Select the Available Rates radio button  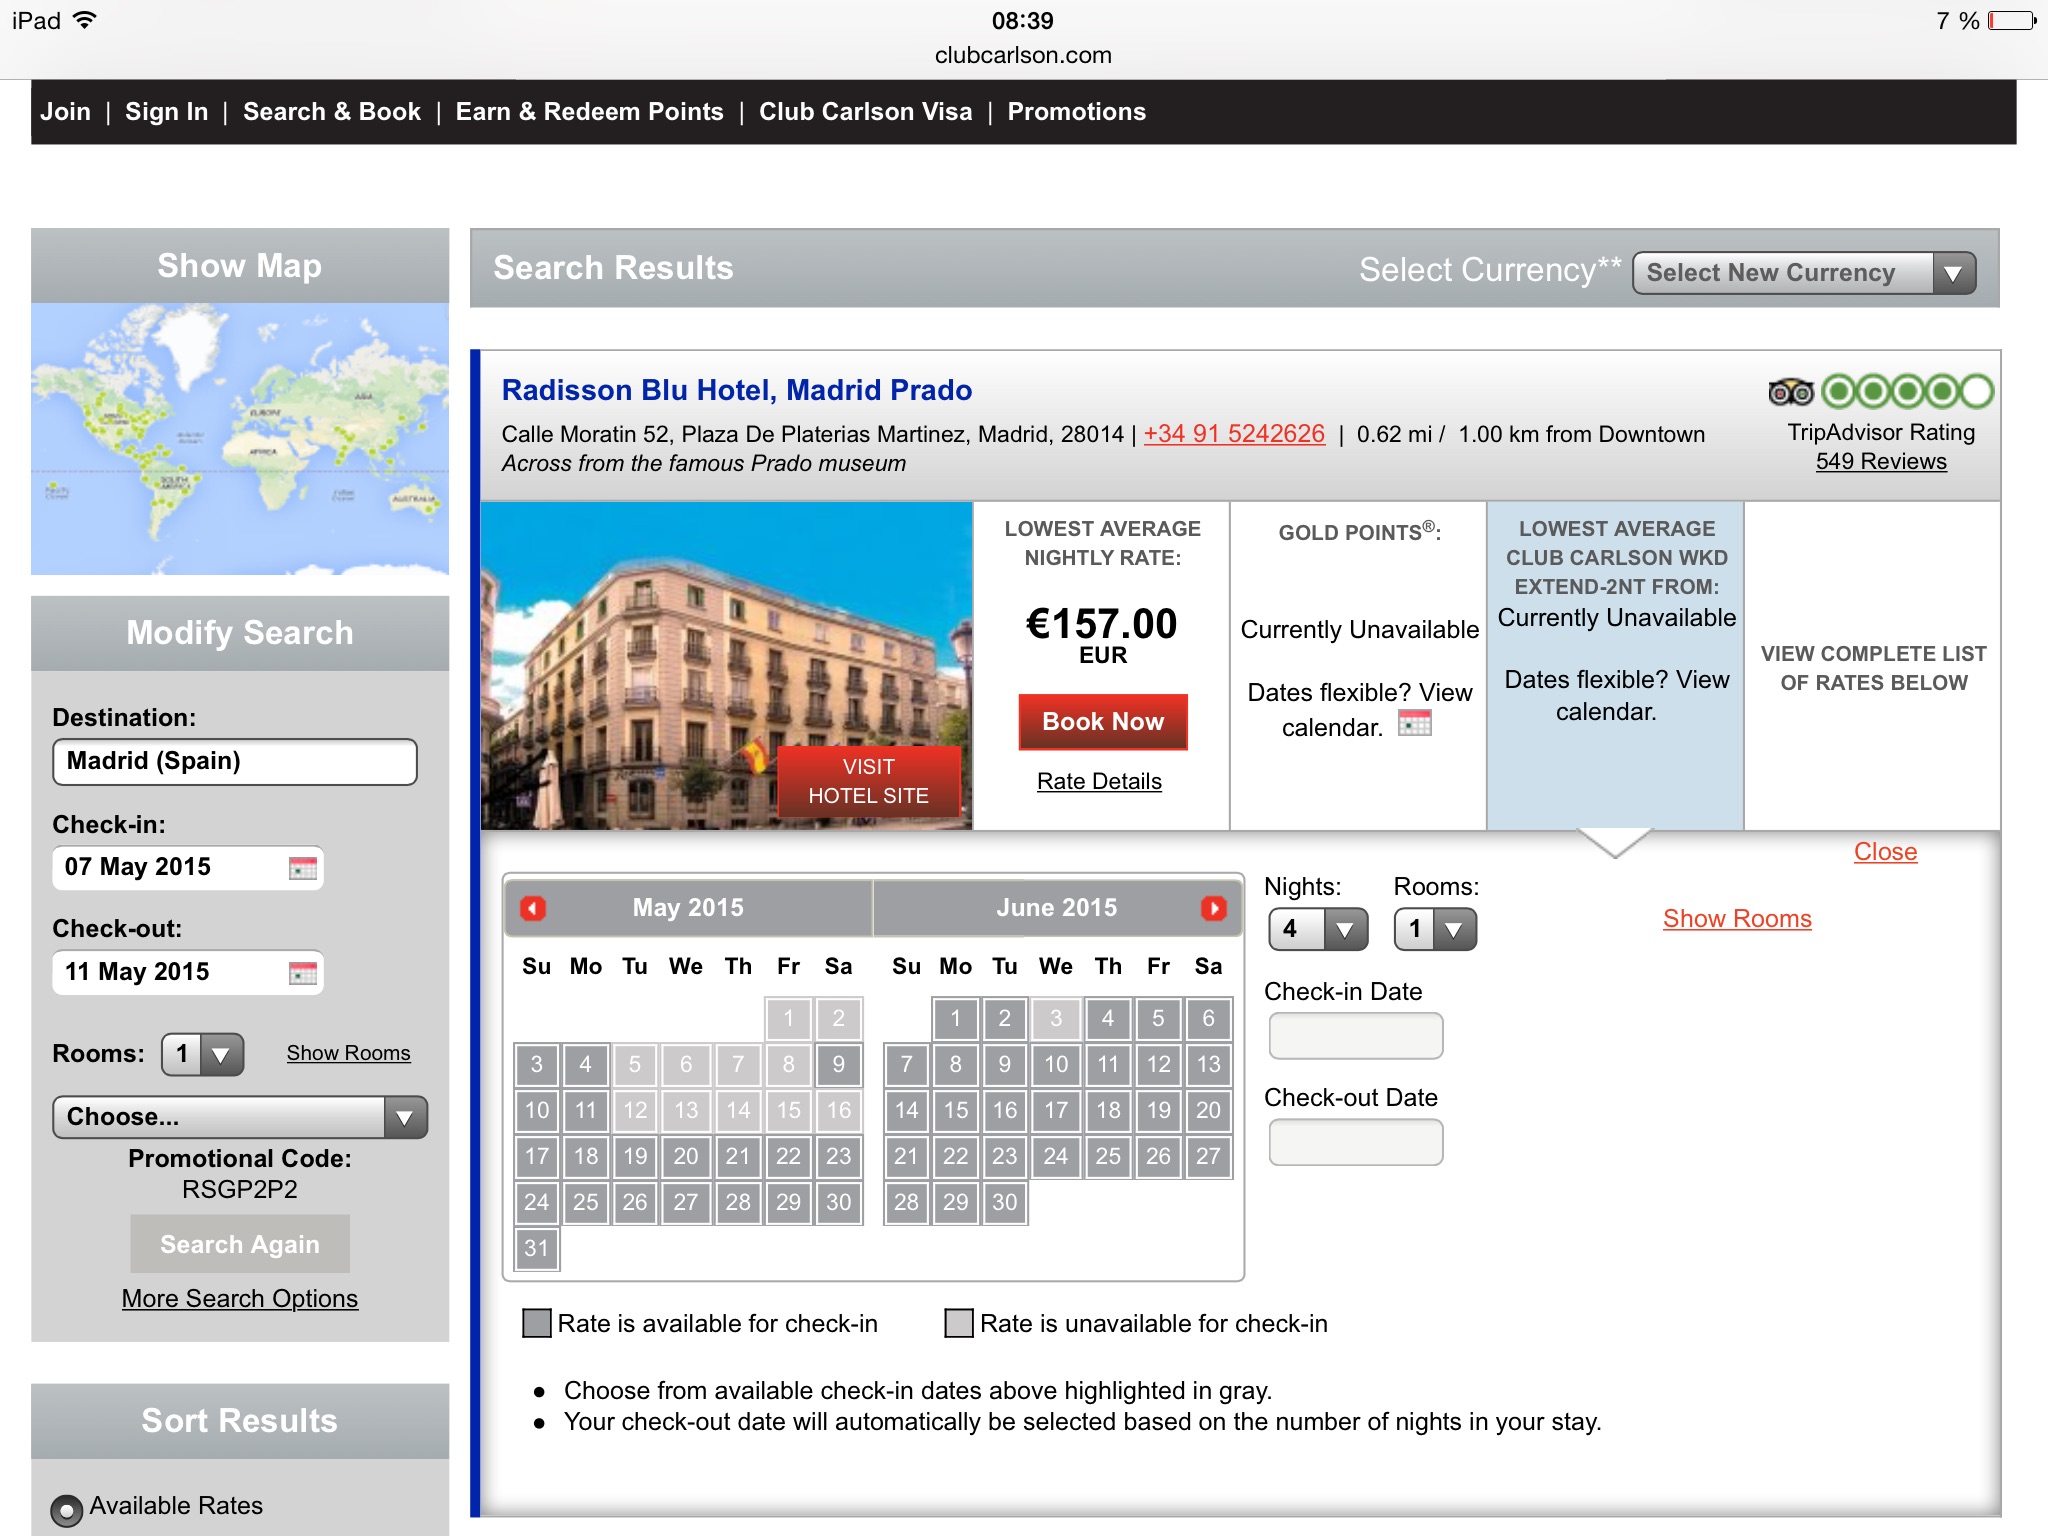pos(67,1509)
